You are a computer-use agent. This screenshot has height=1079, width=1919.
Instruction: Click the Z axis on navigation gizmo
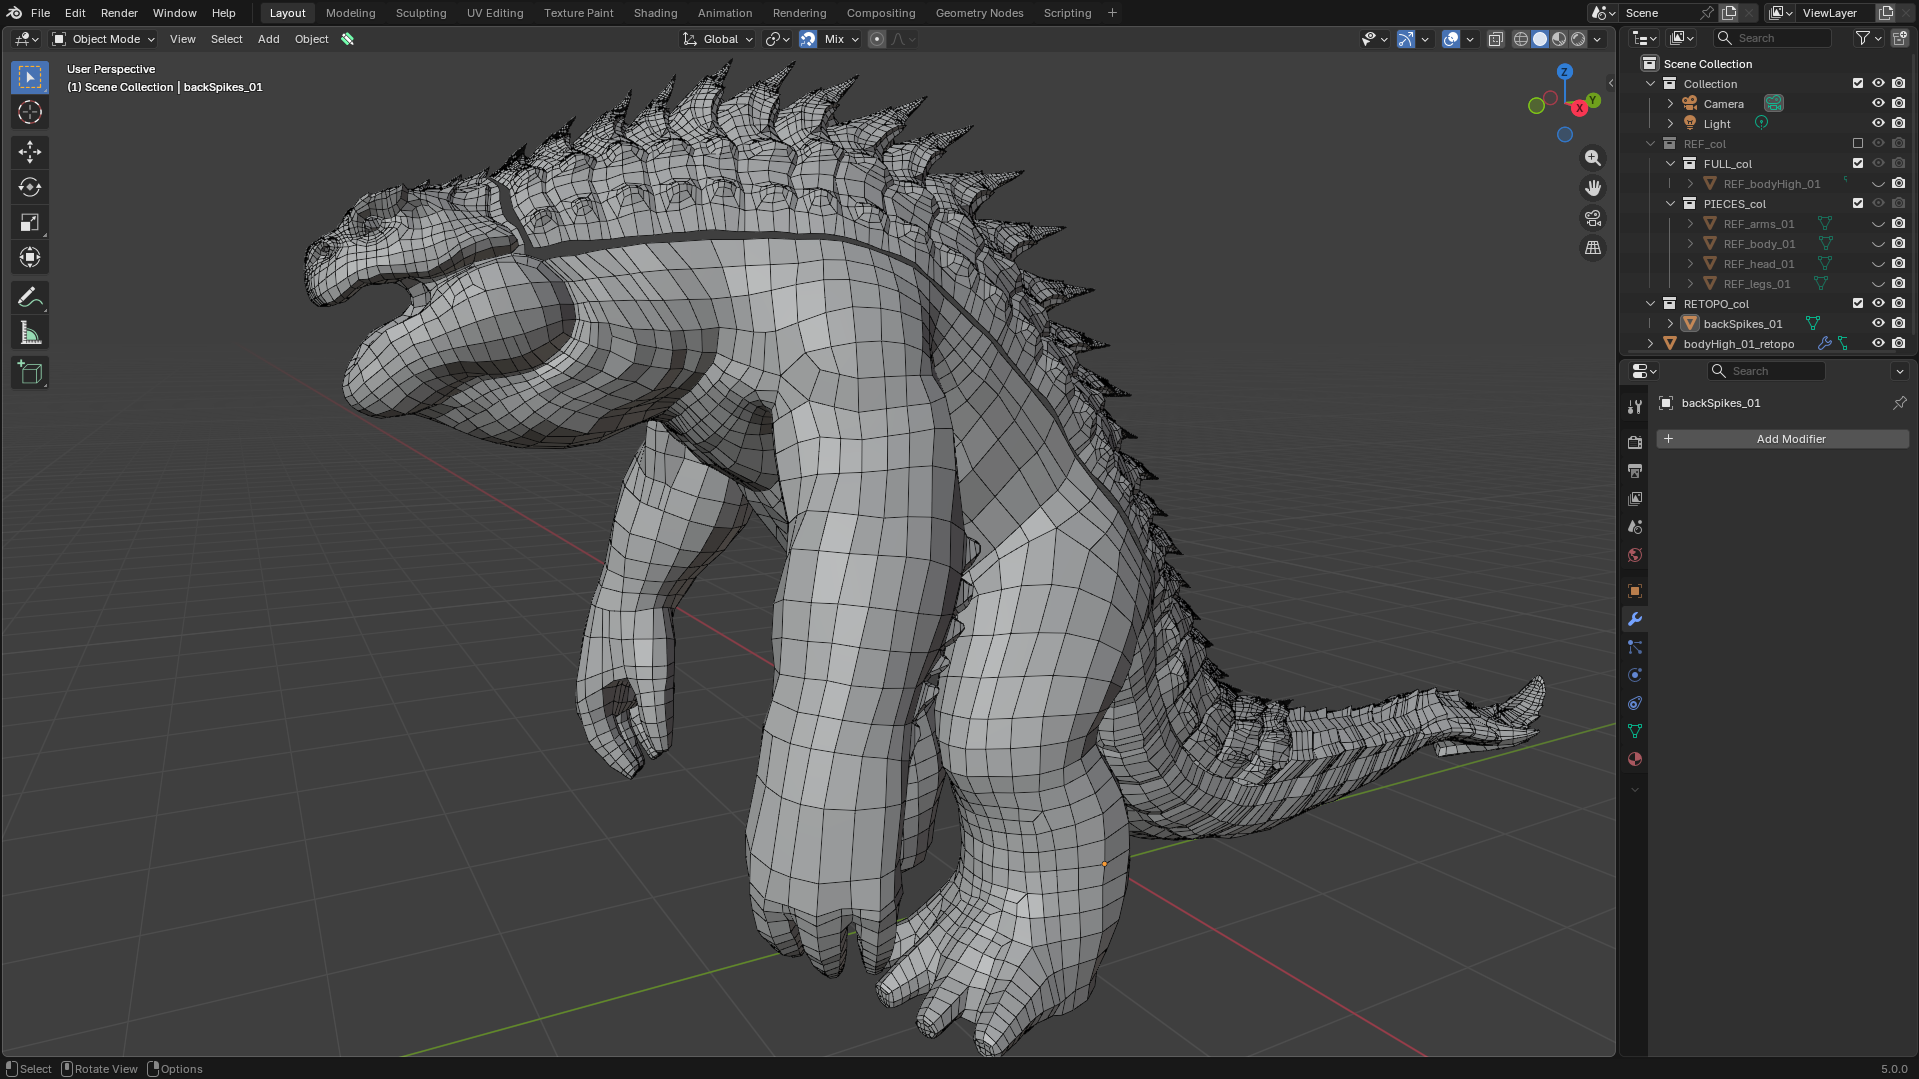click(x=1565, y=72)
